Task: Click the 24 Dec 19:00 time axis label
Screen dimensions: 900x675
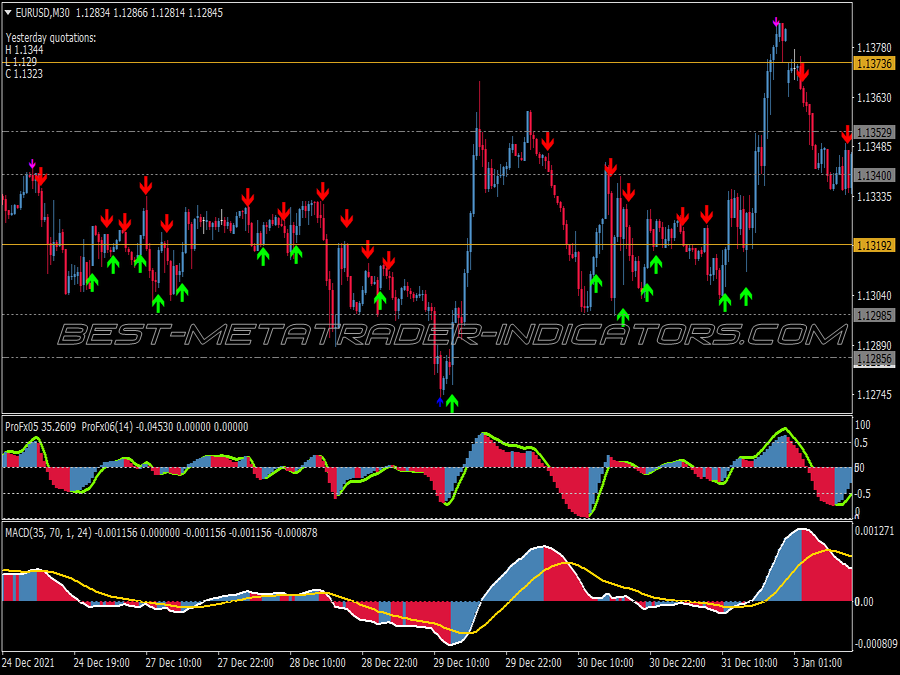Action: click(102, 663)
